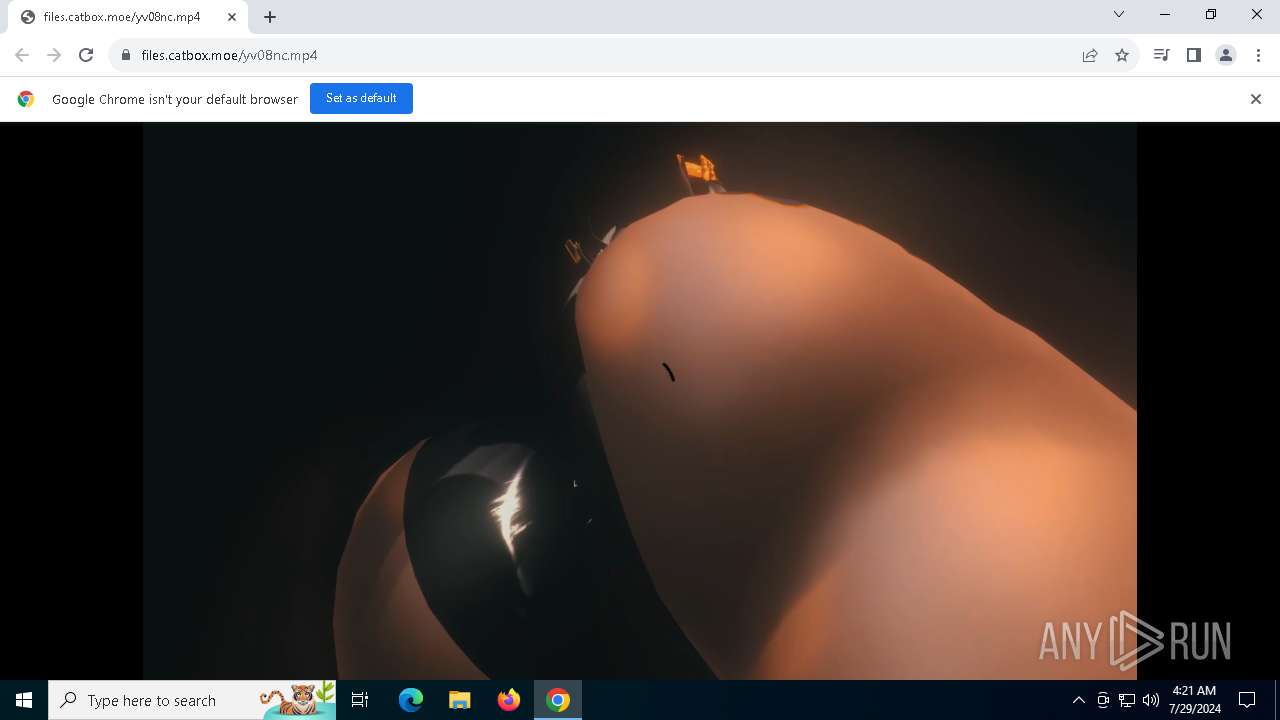Open File Explorer from the taskbar
Image resolution: width=1280 pixels, height=720 pixels.
tap(460, 700)
